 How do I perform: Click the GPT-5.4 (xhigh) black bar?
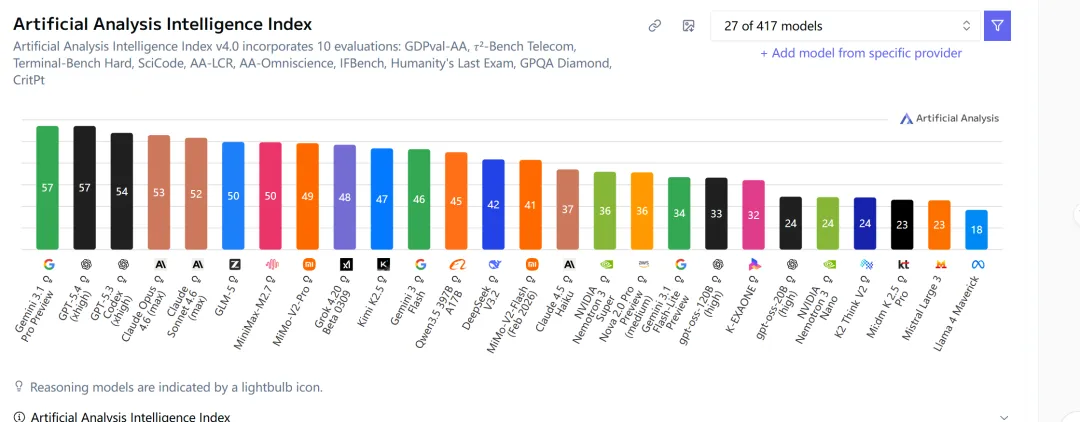click(x=84, y=188)
